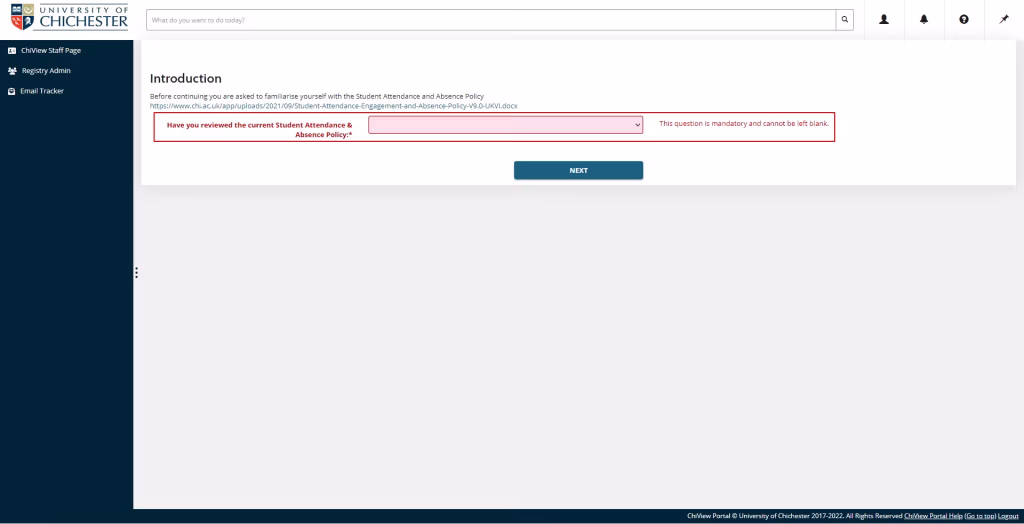
Task: Click the magnifier search icon
Action: tap(845, 20)
